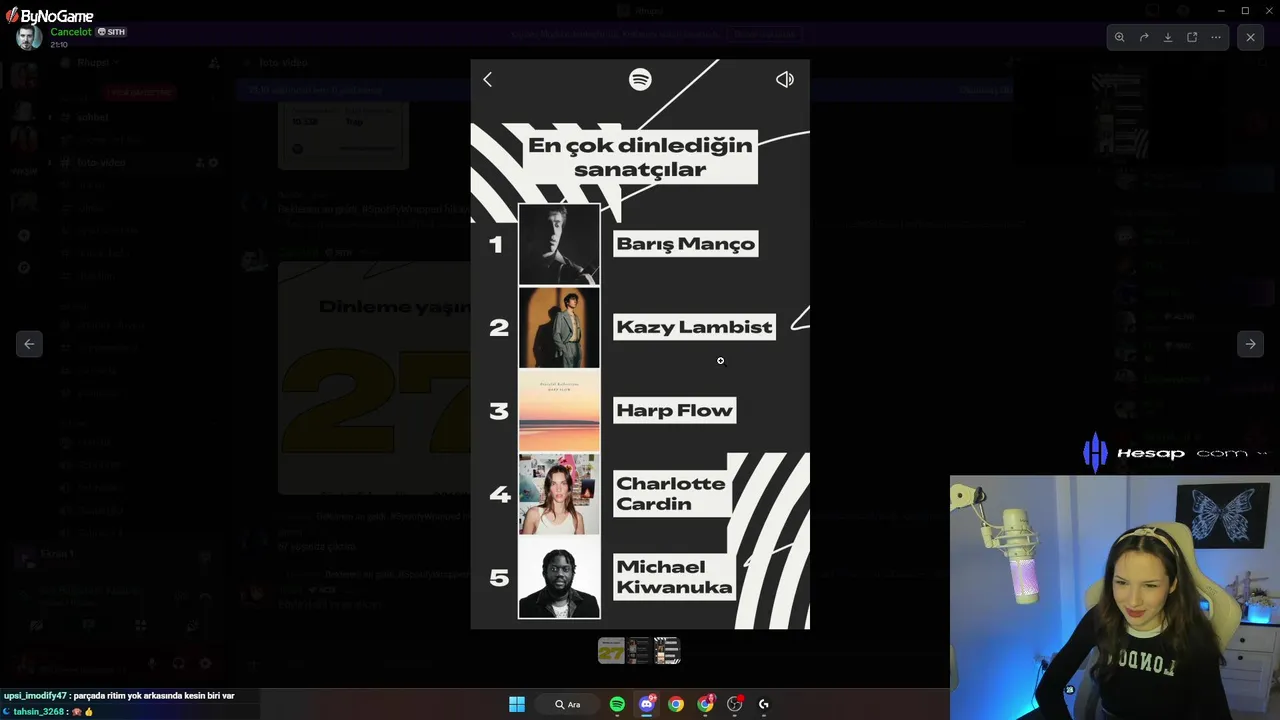Go to the next image with the right arrow

(x=1250, y=344)
